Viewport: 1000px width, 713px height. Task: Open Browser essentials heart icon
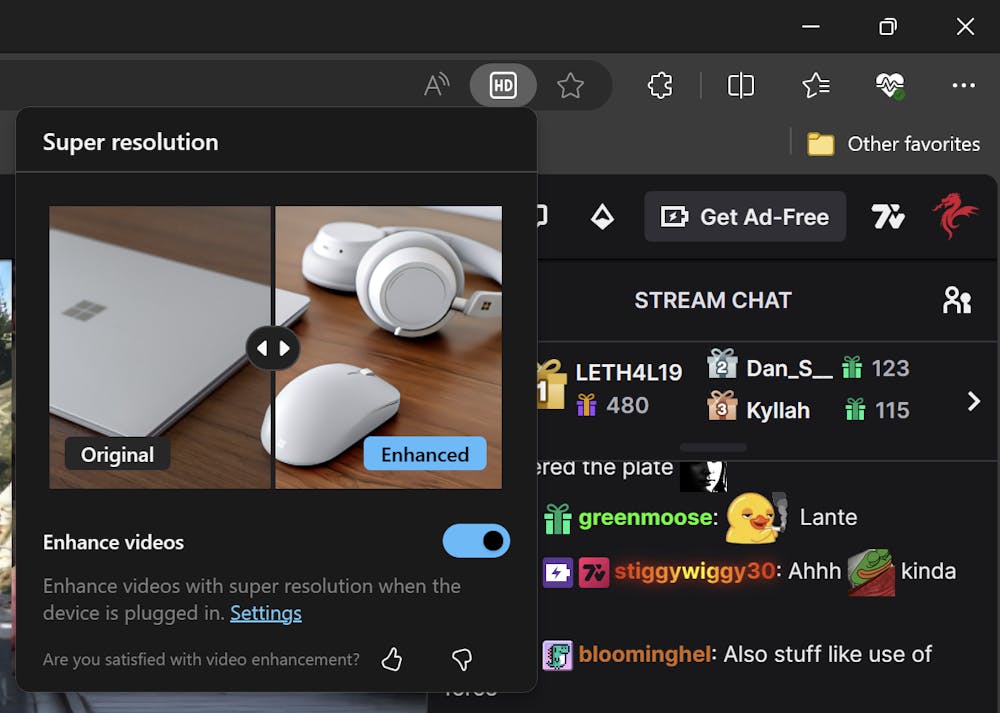click(890, 85)
